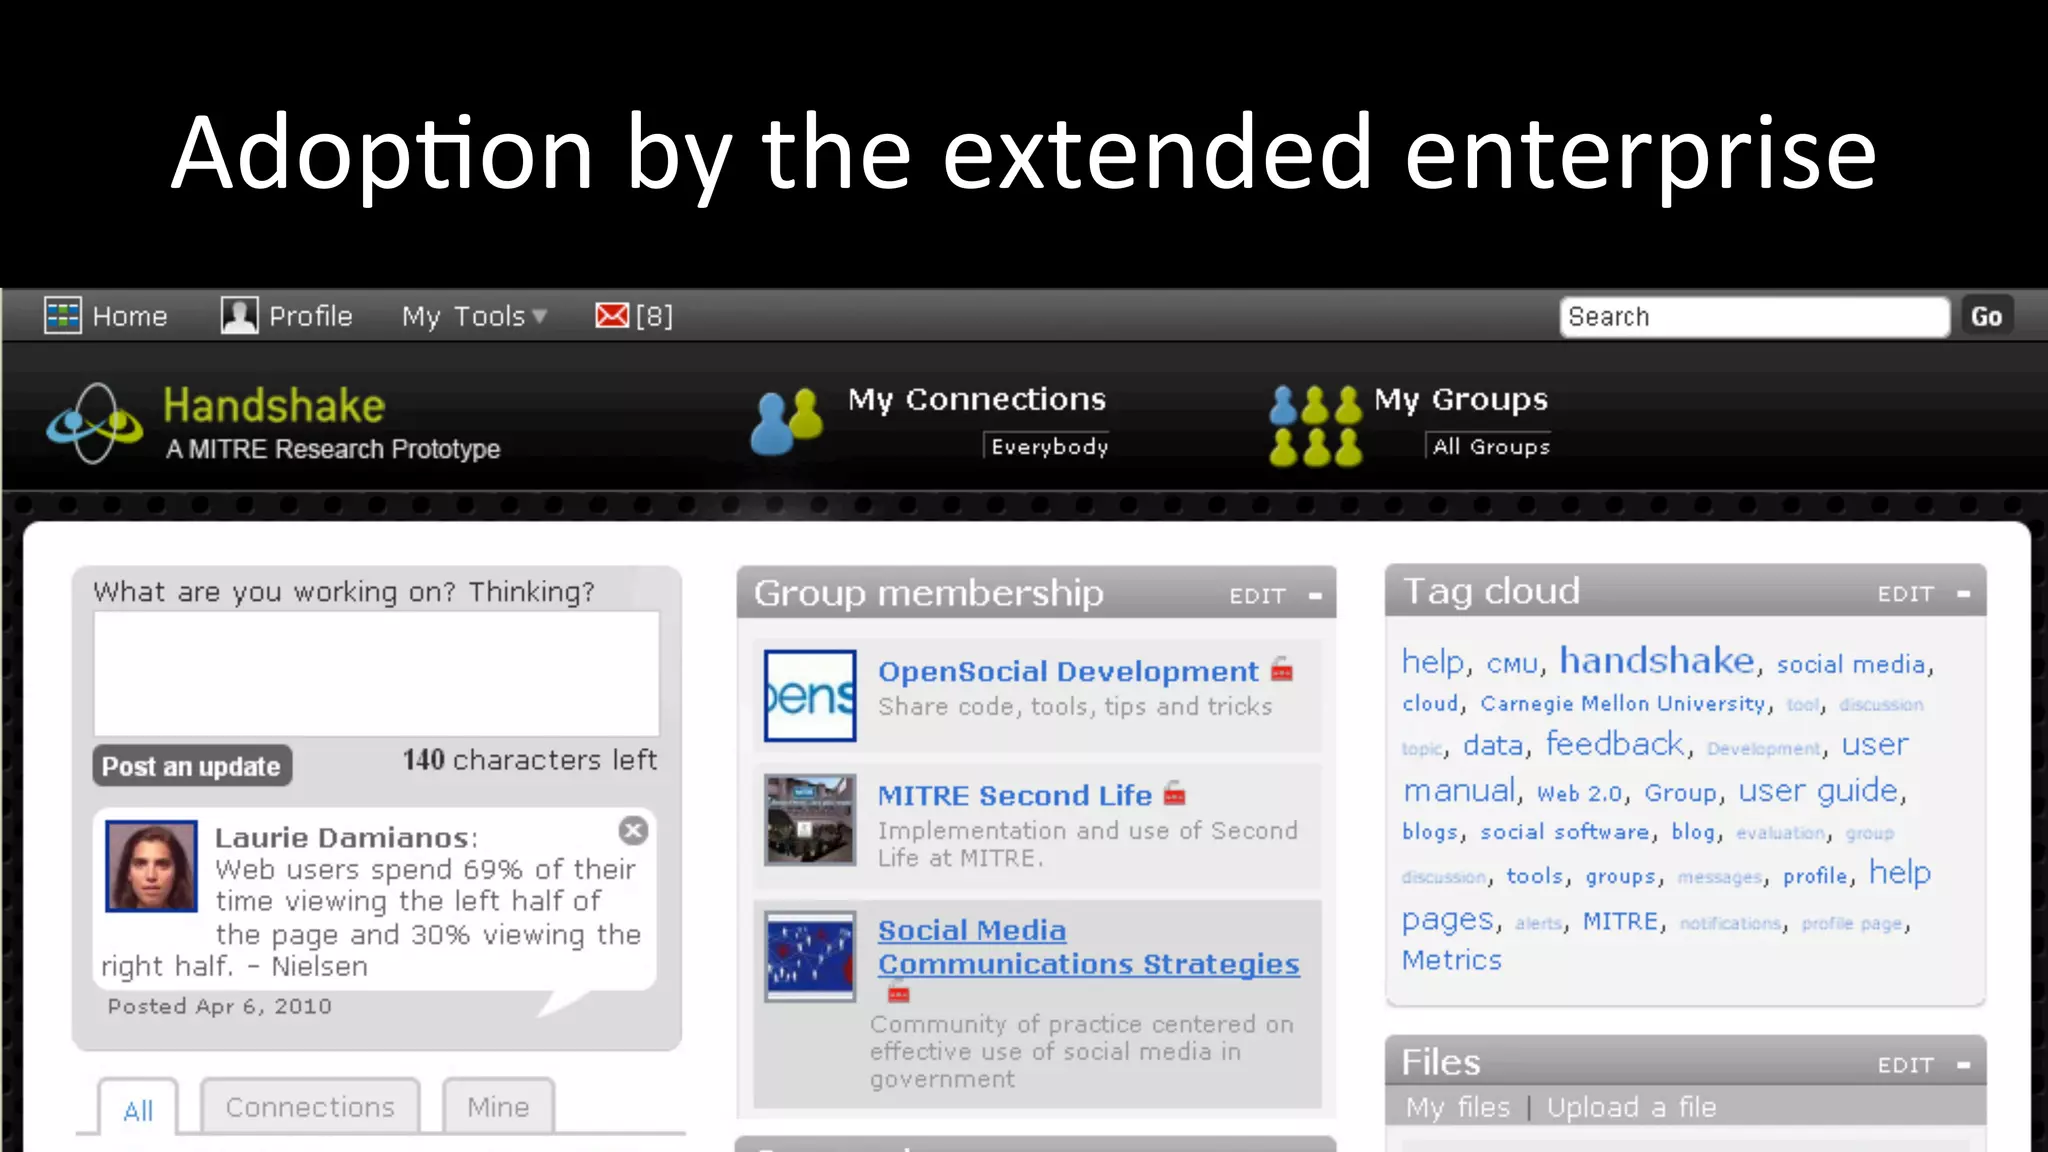The image size is (2048, 1152).
Task: Collapse the Tag cloud widget
Action: click(x=1963, y=594)
